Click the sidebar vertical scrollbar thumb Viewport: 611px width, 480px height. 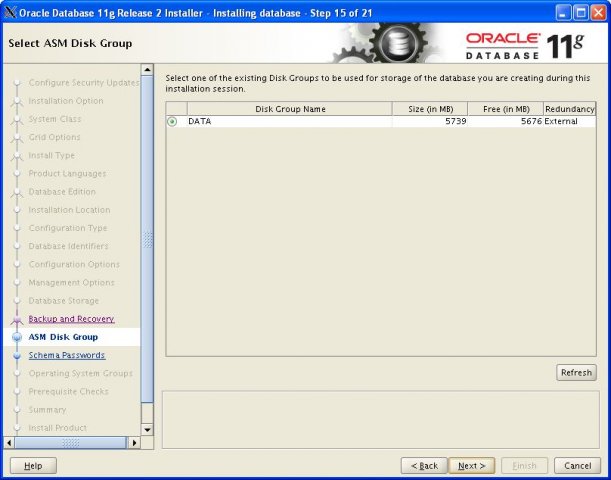pyautogui.click(x=147, y=239)
